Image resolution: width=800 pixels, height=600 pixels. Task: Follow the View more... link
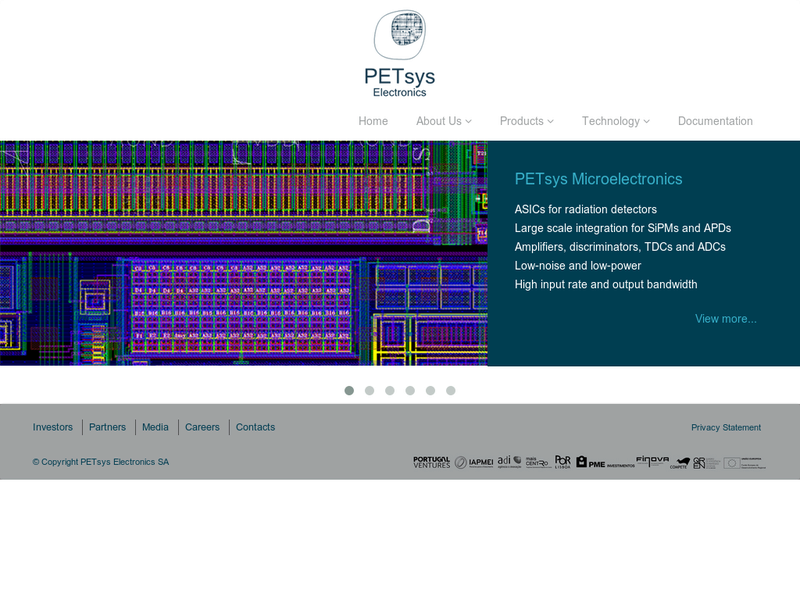coord(726,319)
